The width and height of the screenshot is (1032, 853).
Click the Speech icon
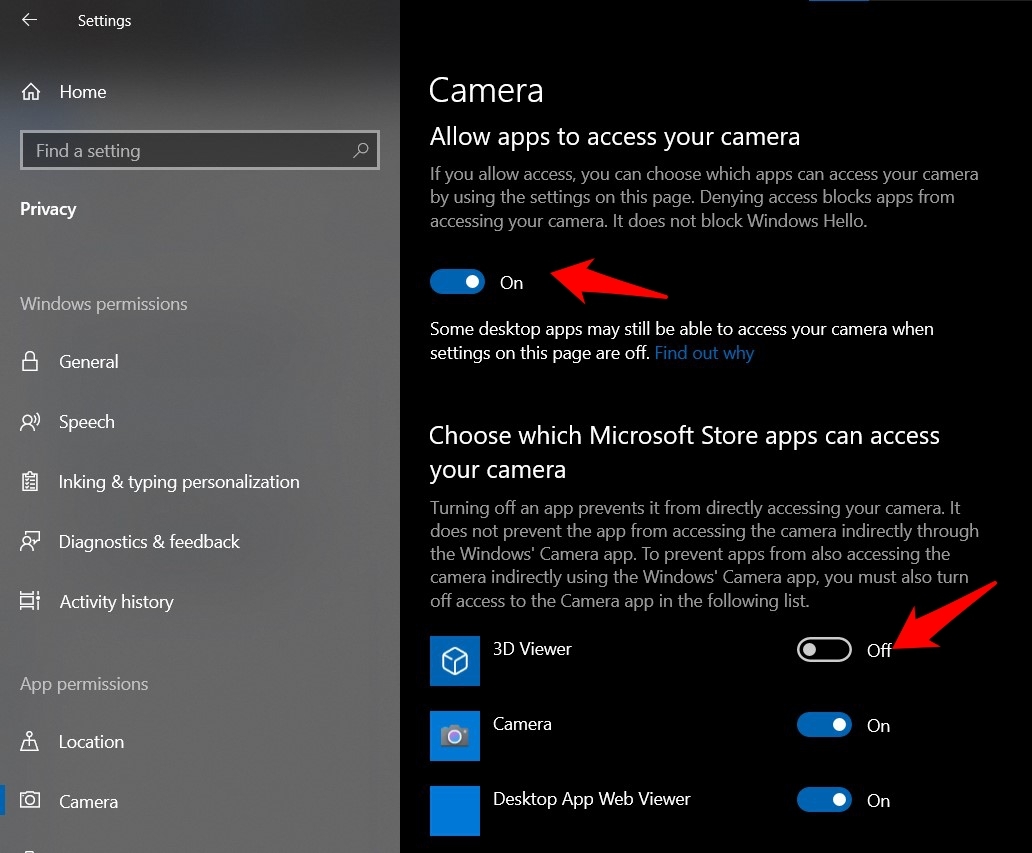[x=30, y=421]
